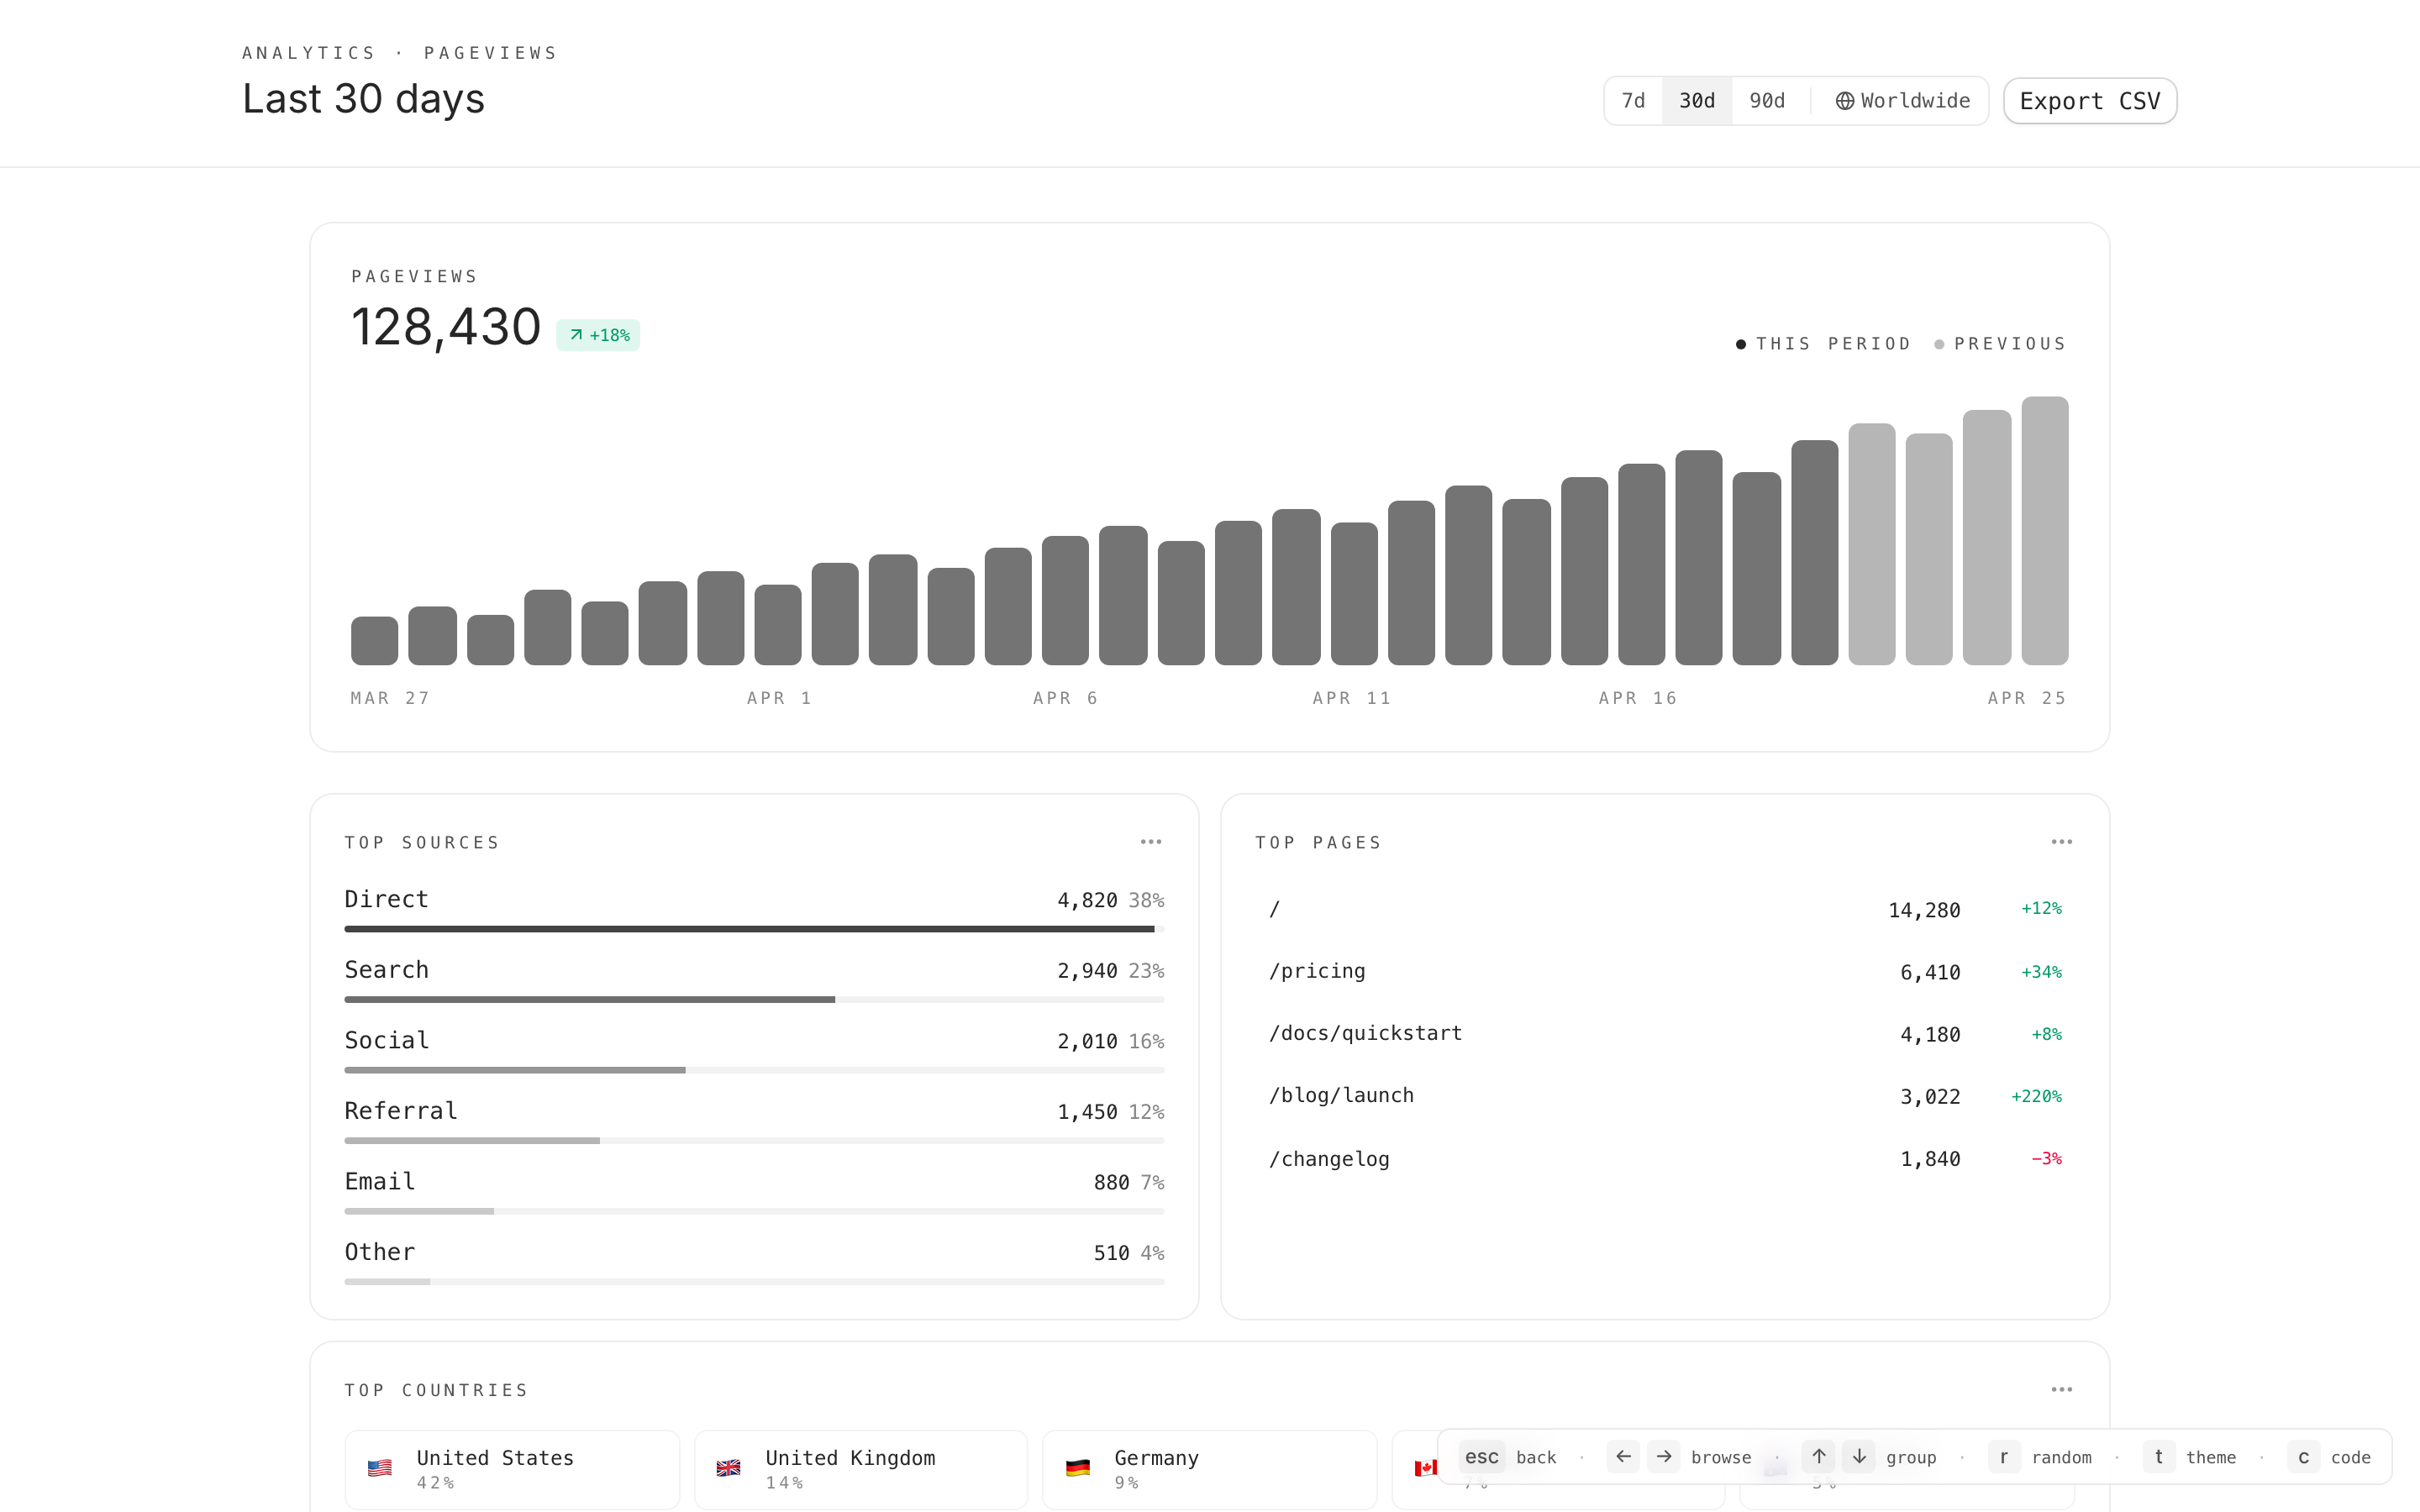The height and width of the screenshot is (1512, 2420).
Task: Click the up arrow group key
Action: [1818, 1456]
